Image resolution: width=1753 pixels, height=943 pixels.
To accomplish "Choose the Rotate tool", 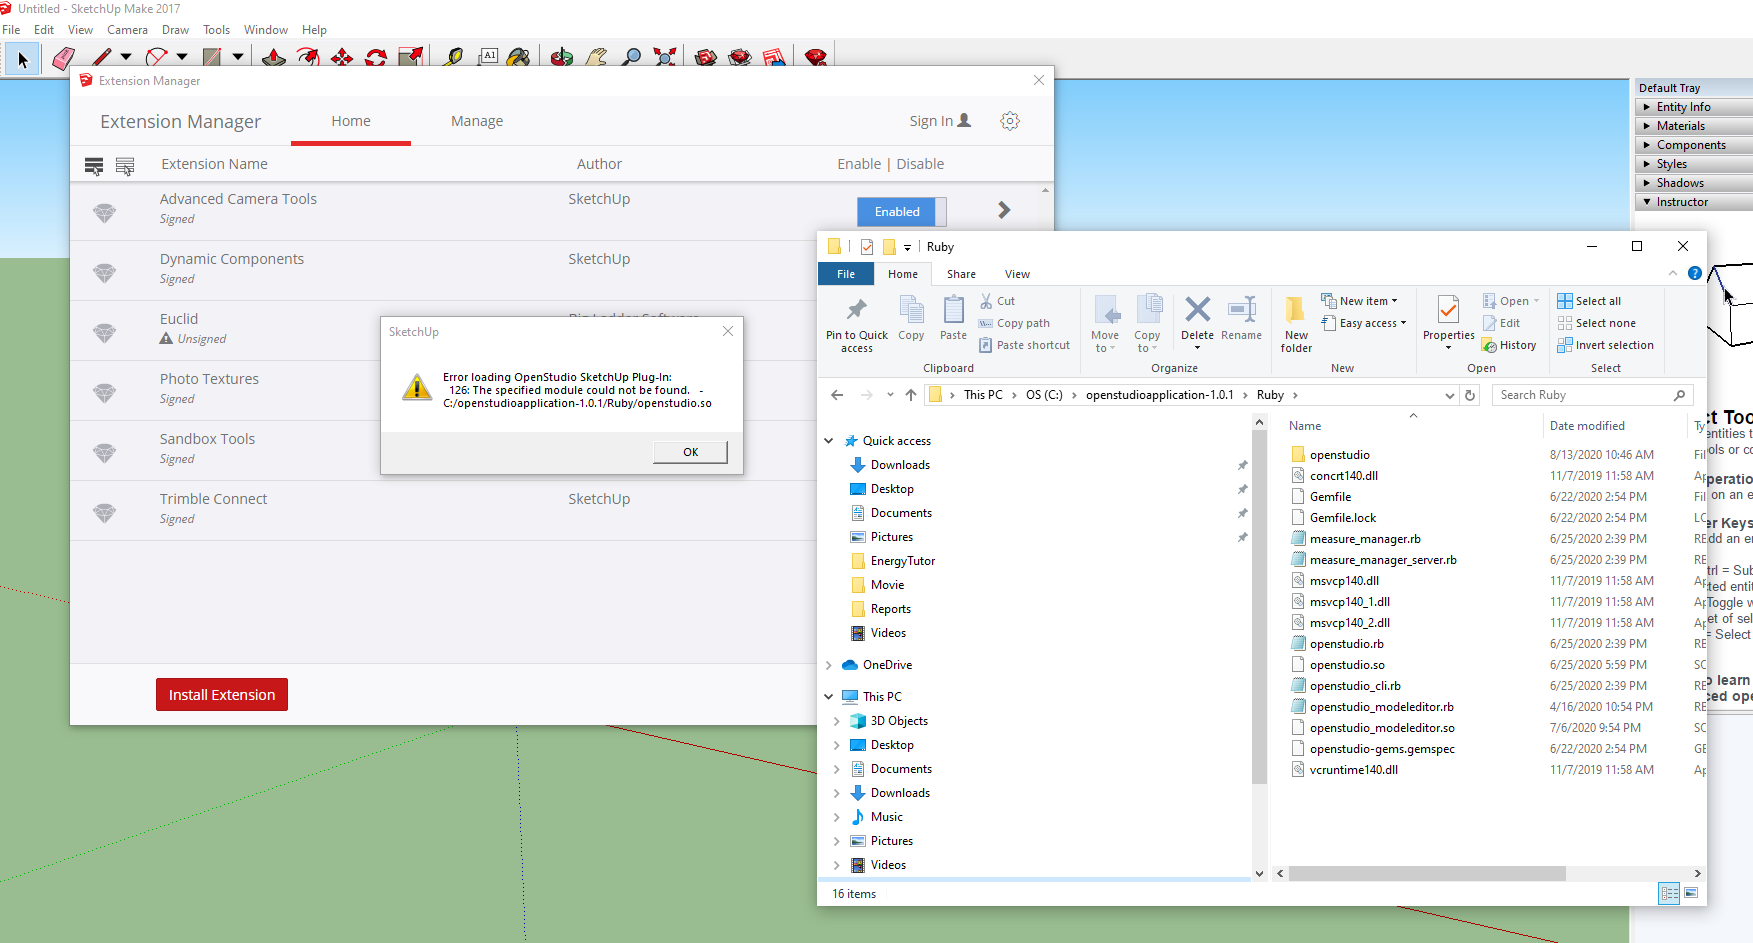I will point(376,58).
